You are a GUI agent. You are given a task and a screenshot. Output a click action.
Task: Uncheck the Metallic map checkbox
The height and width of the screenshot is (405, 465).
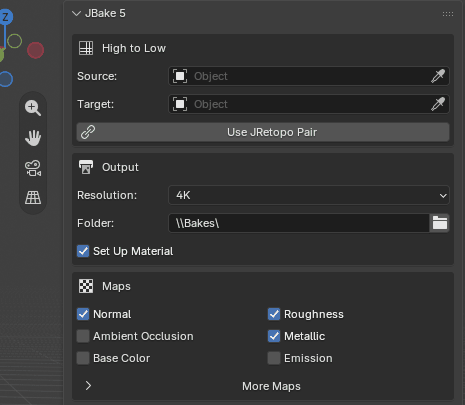[x=274, y=336]
